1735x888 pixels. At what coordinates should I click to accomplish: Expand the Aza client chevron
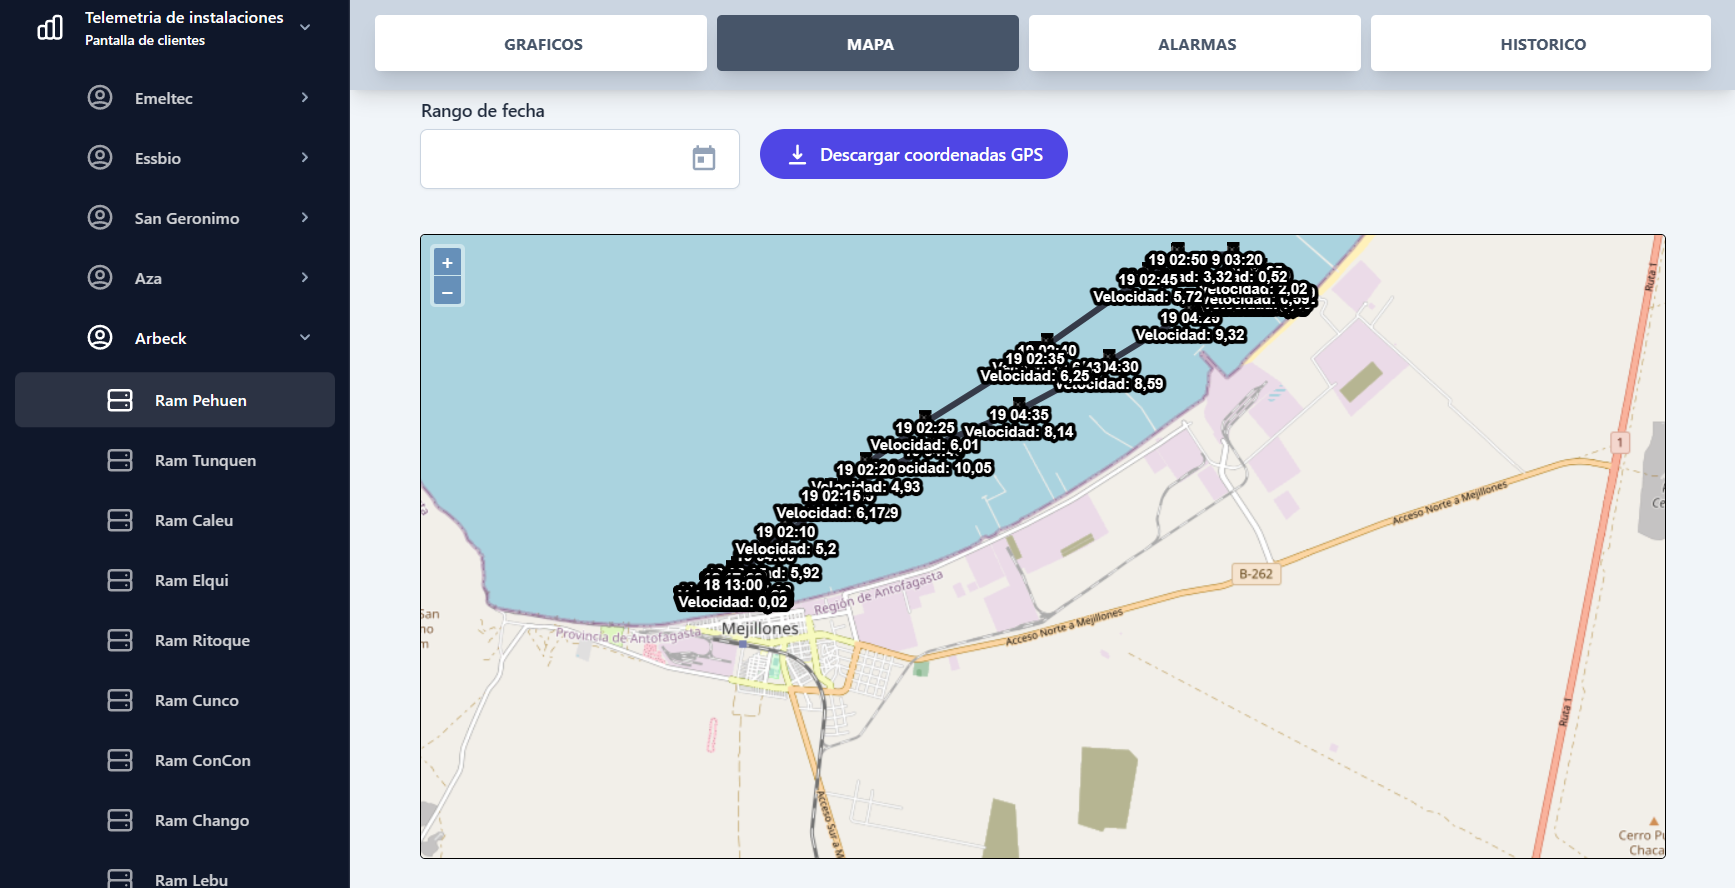pos(305,277)
